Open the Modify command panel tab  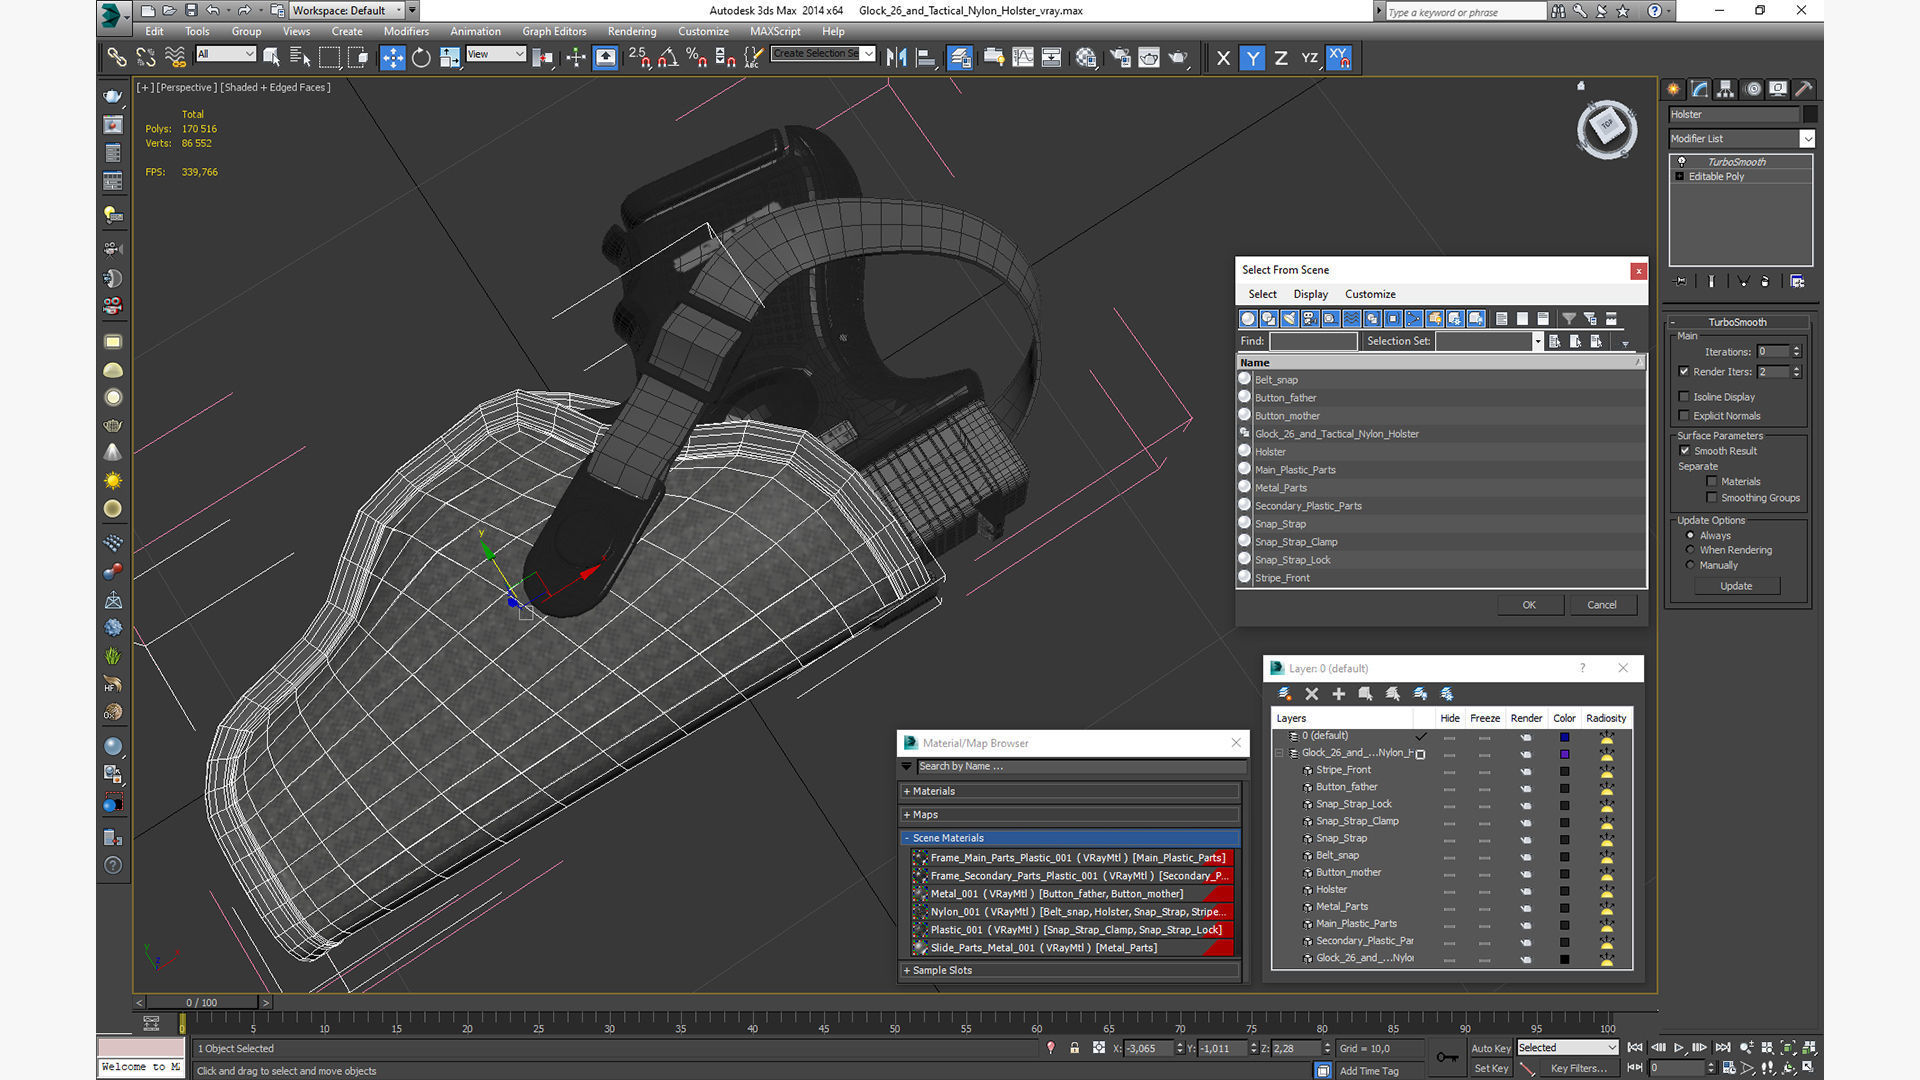coord(1699,89)
